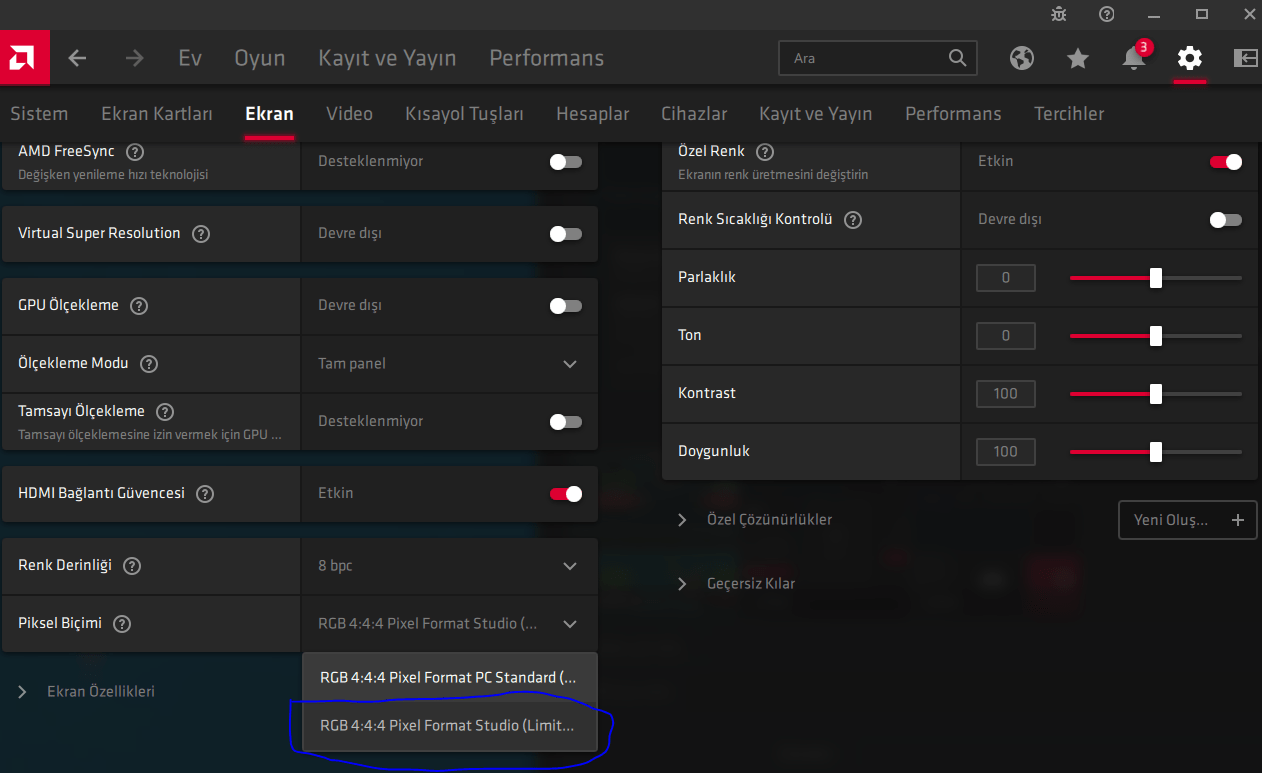The width and height of the screenshot is (1262, 773).
Task: Open favorites star icon
Action: pos(1077,58)
